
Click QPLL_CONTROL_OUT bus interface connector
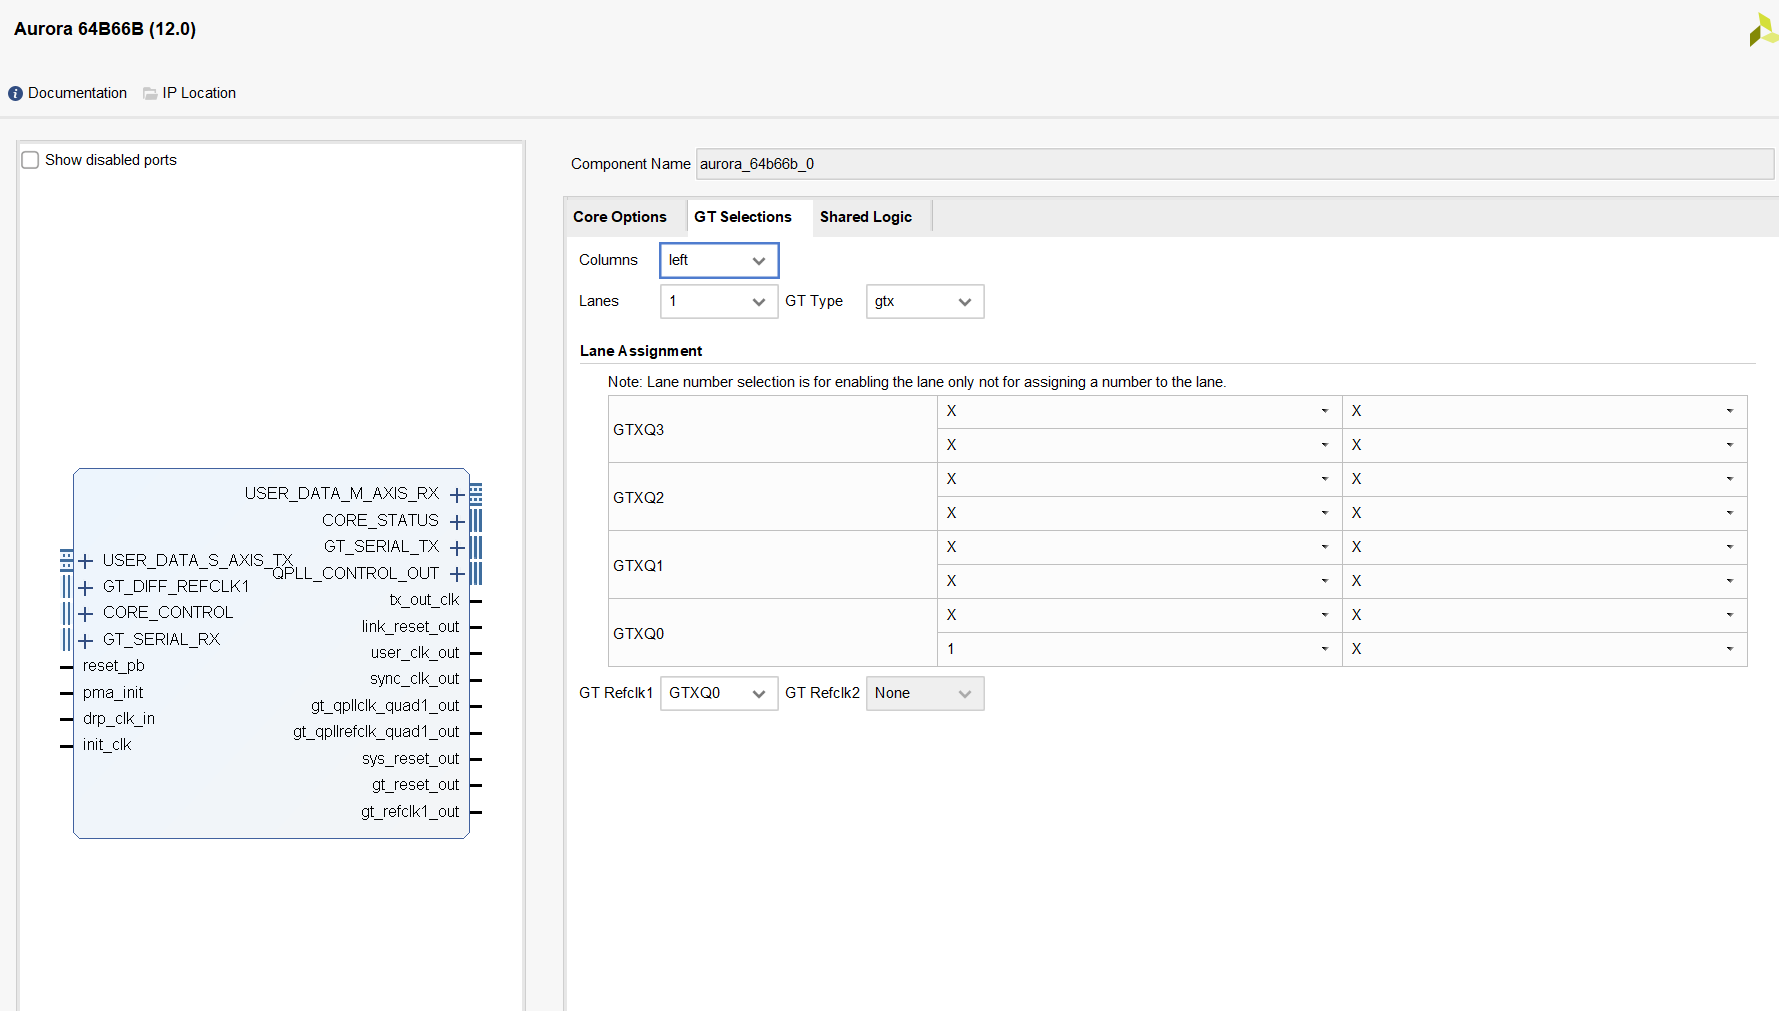click(476, 574)
